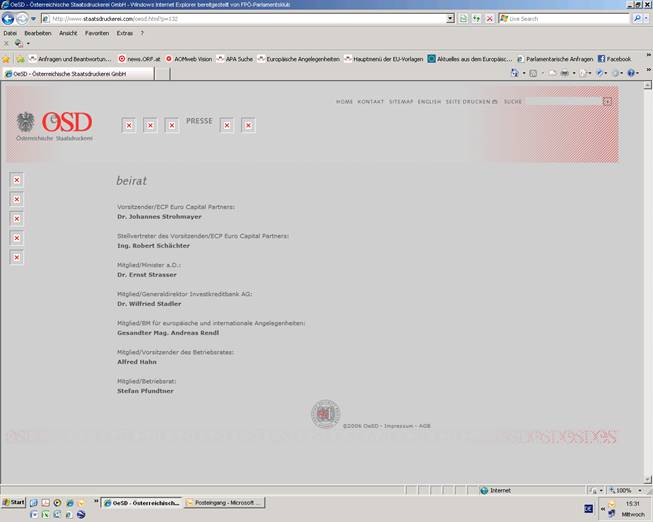Viewport: 653px width, 522px height.
Task: Click the SEITE DRUCKEN link
Action: [x=468, y=102]
